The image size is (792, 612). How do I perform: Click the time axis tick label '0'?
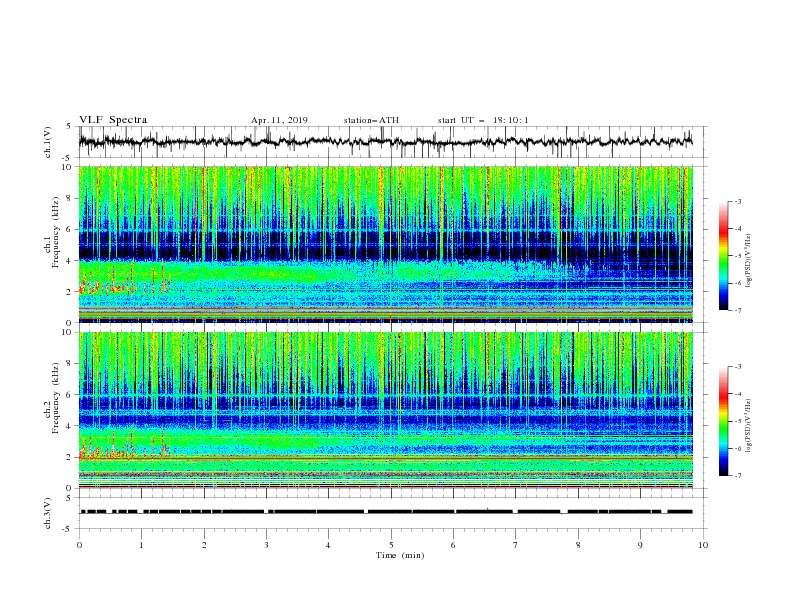pos(79,545)
